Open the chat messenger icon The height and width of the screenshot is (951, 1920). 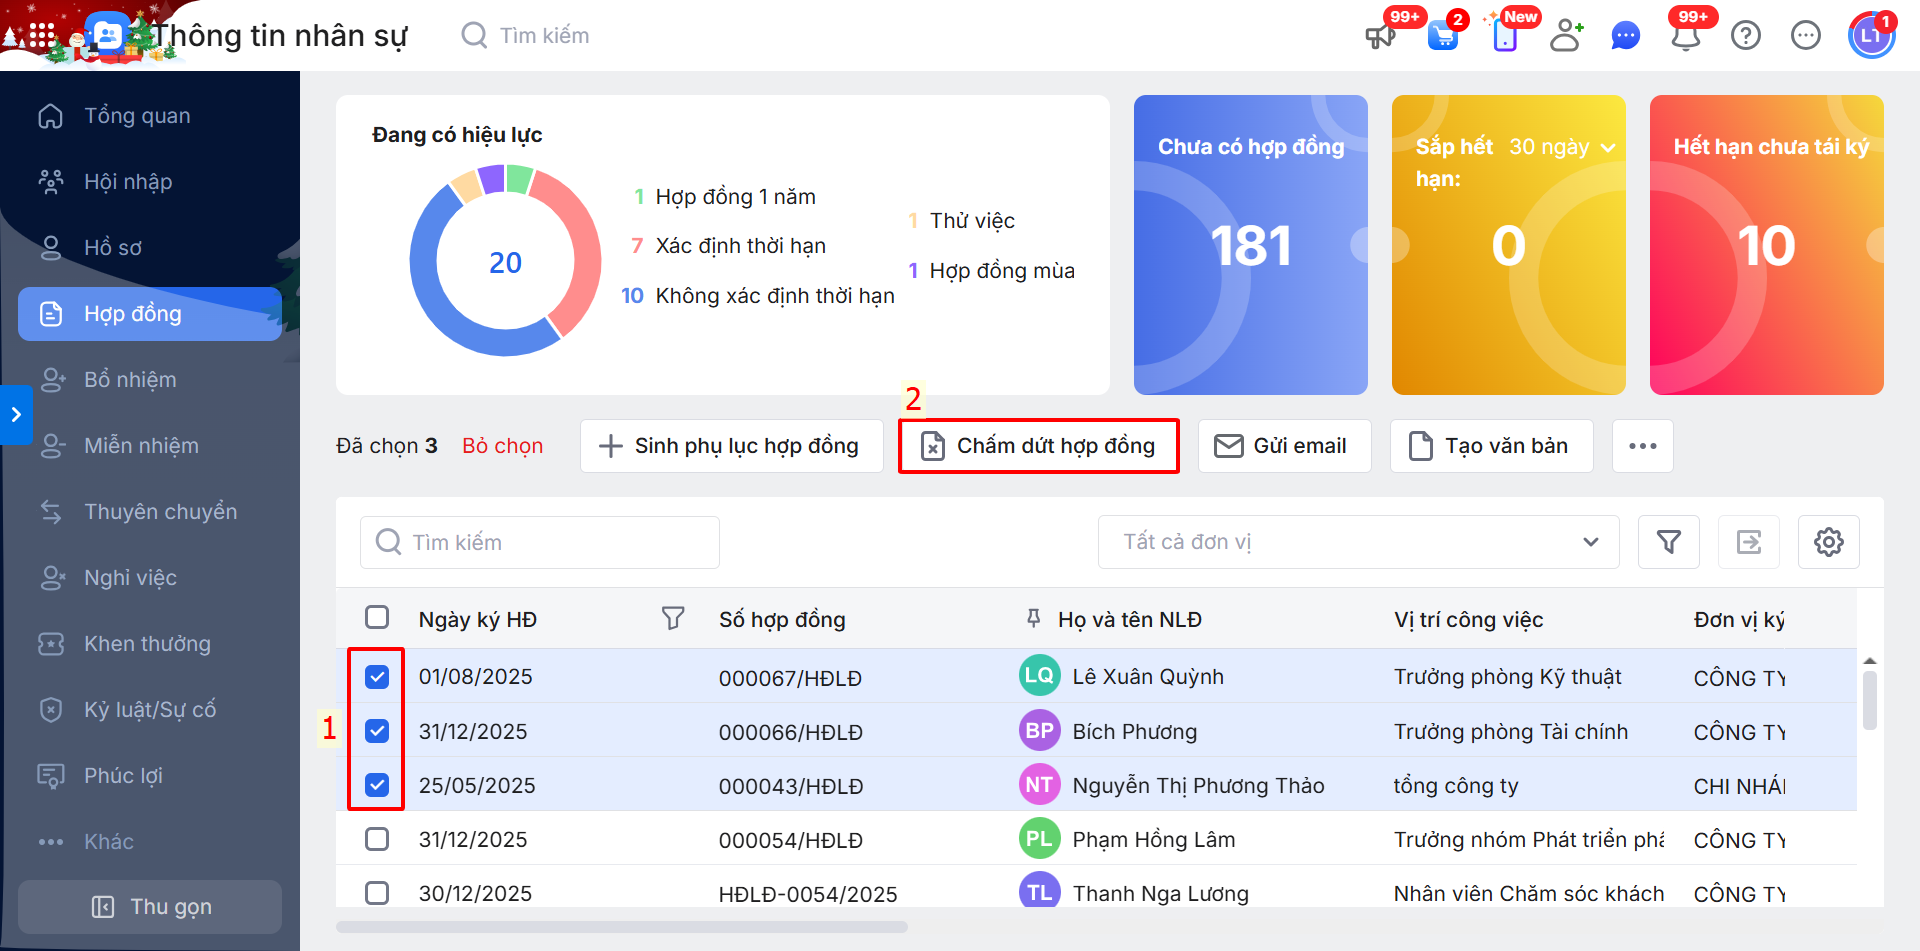click(1626, 36)
